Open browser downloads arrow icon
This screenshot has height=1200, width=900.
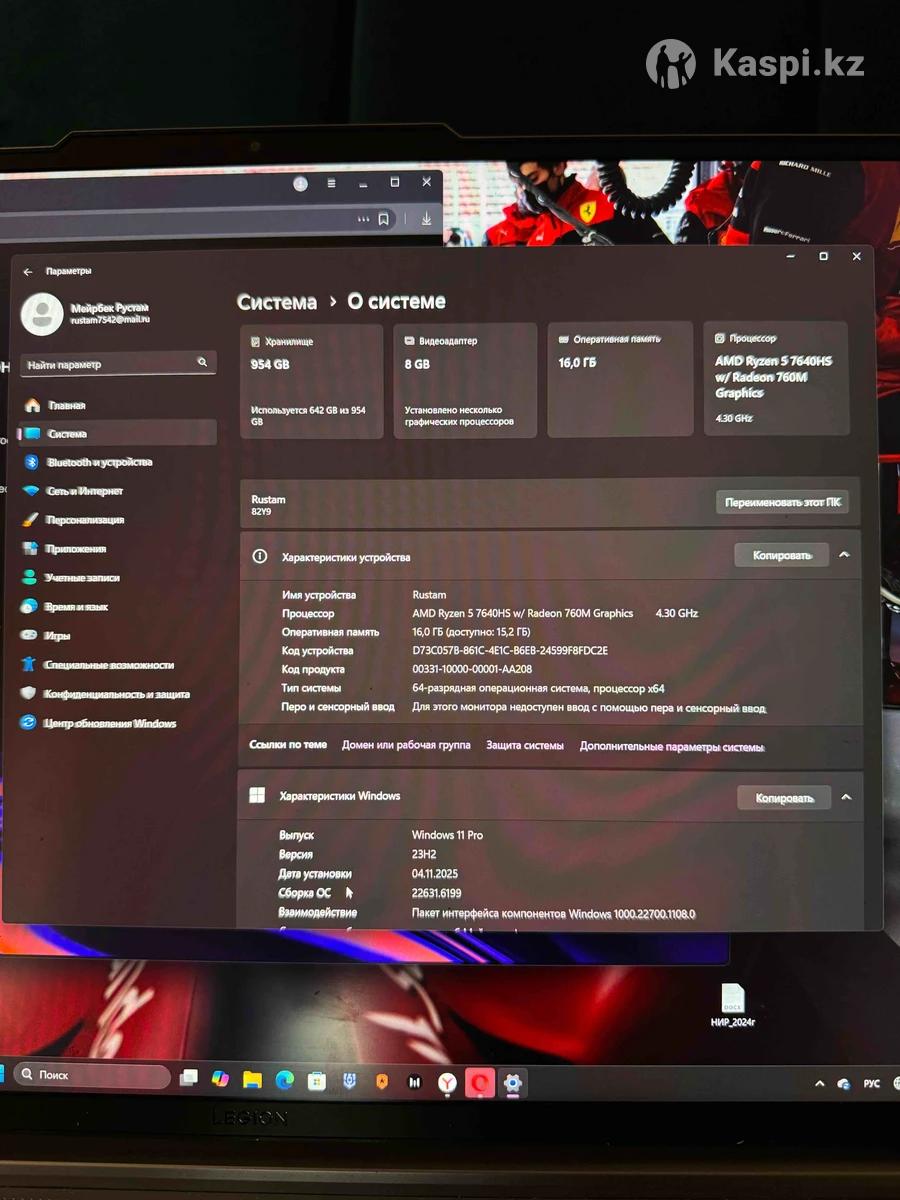[426, 219]
